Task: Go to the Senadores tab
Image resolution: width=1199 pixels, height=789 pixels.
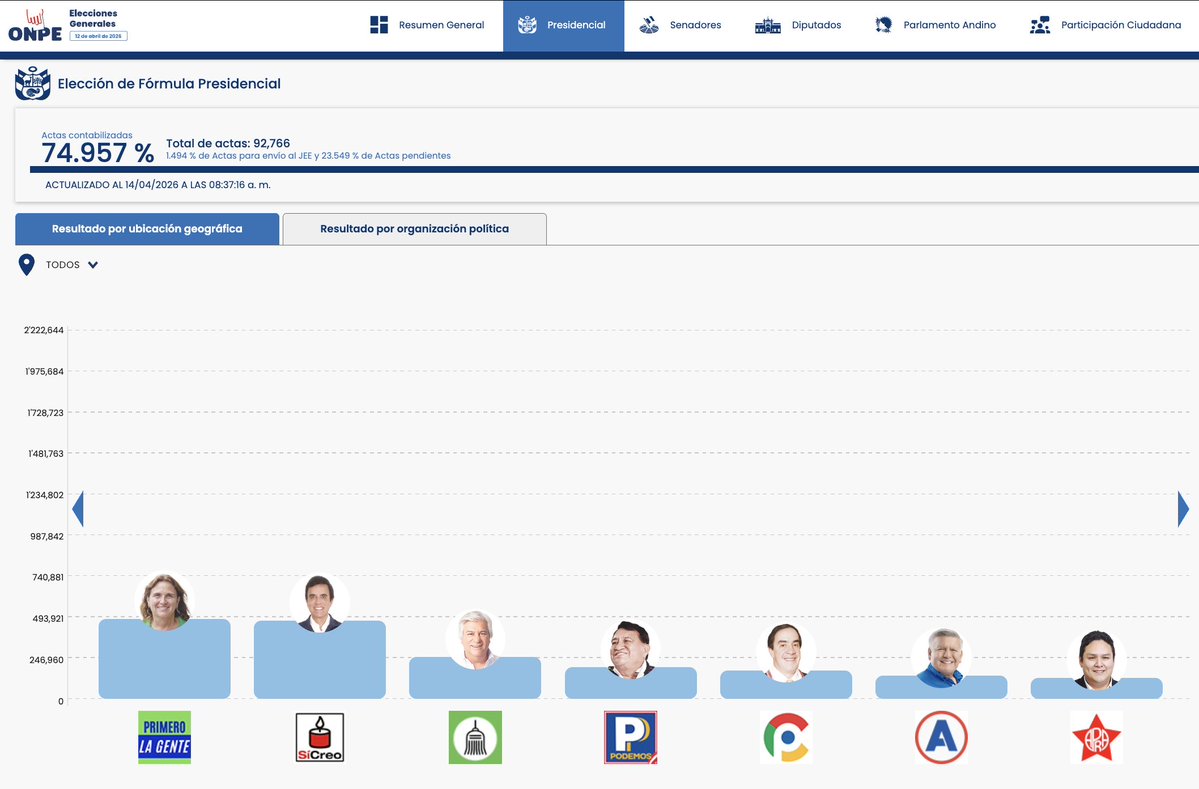Action: (681, 25)
